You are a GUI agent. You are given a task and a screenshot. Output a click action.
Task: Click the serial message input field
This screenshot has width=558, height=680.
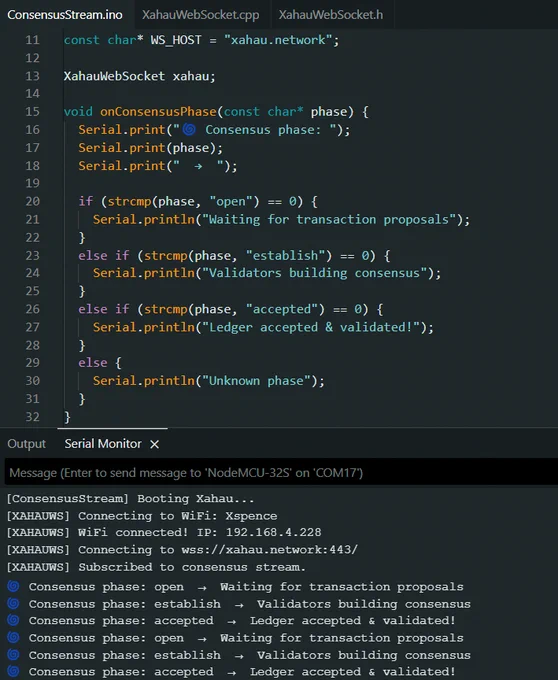coord(281,472)
